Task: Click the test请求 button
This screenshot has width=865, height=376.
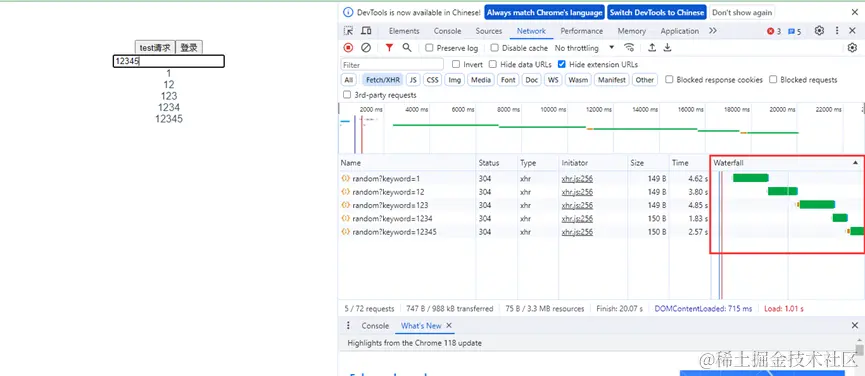Action: tap(155, 48)
